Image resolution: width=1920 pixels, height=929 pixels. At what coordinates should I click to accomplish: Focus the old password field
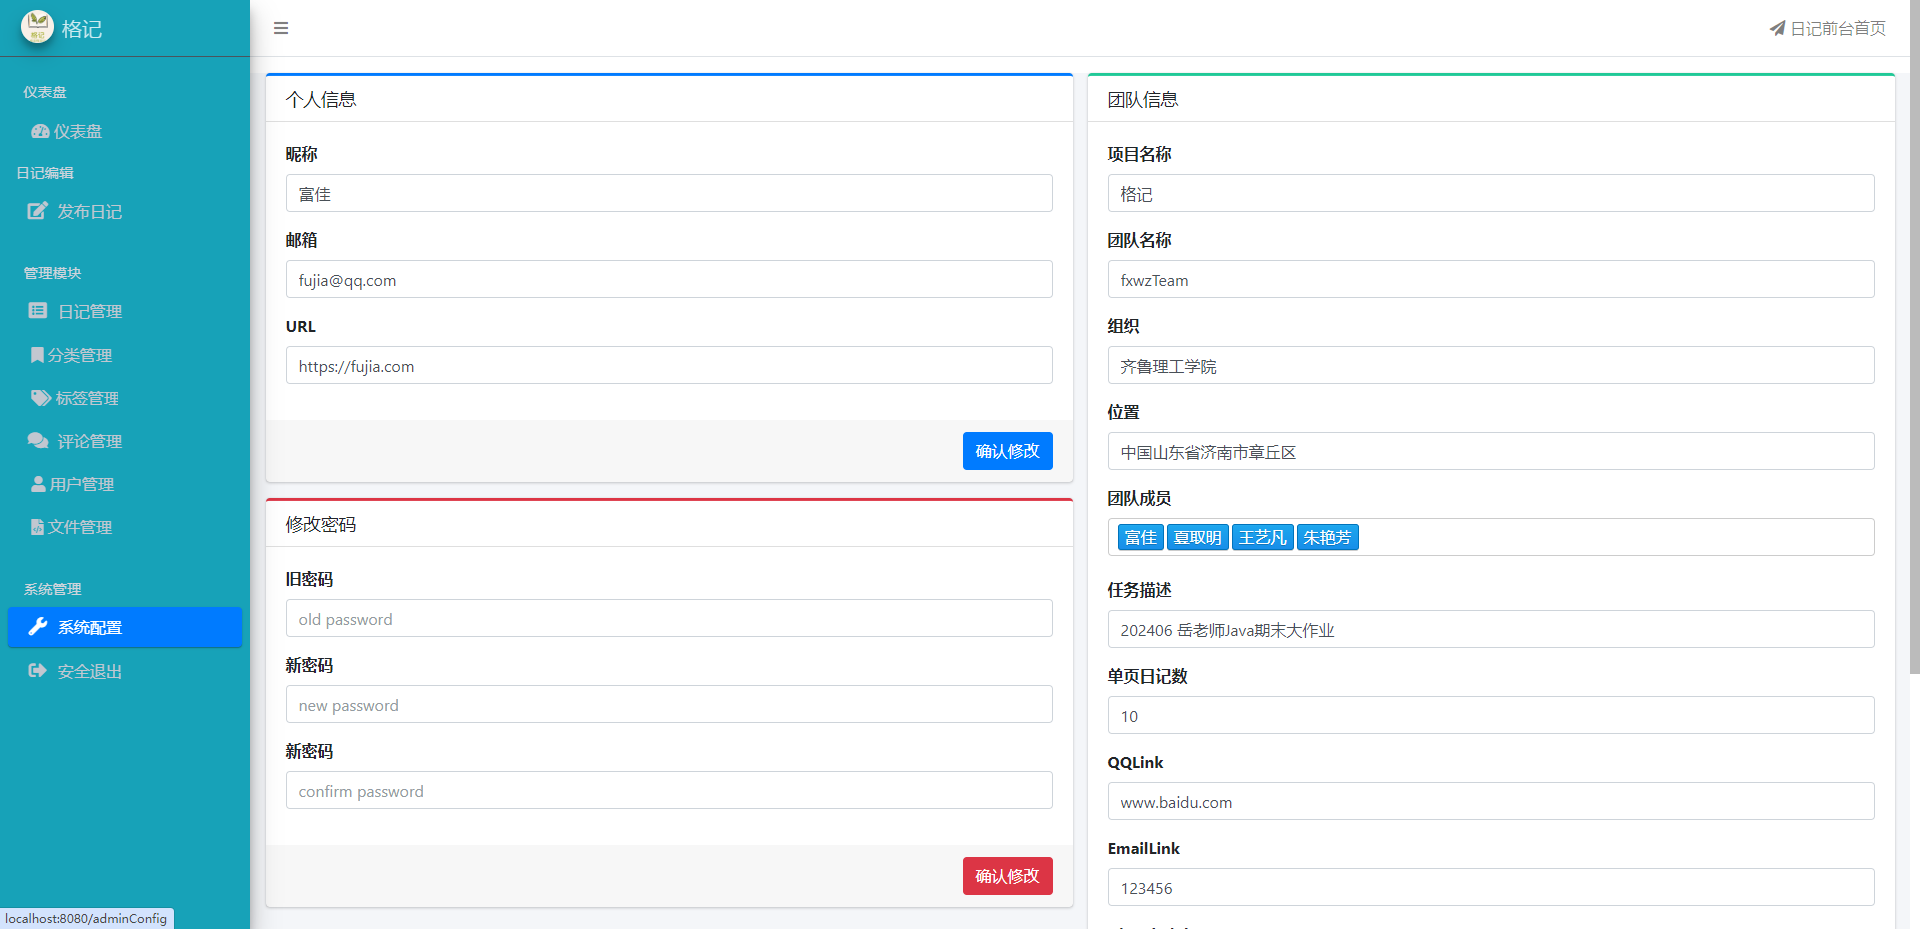point(668,619)
